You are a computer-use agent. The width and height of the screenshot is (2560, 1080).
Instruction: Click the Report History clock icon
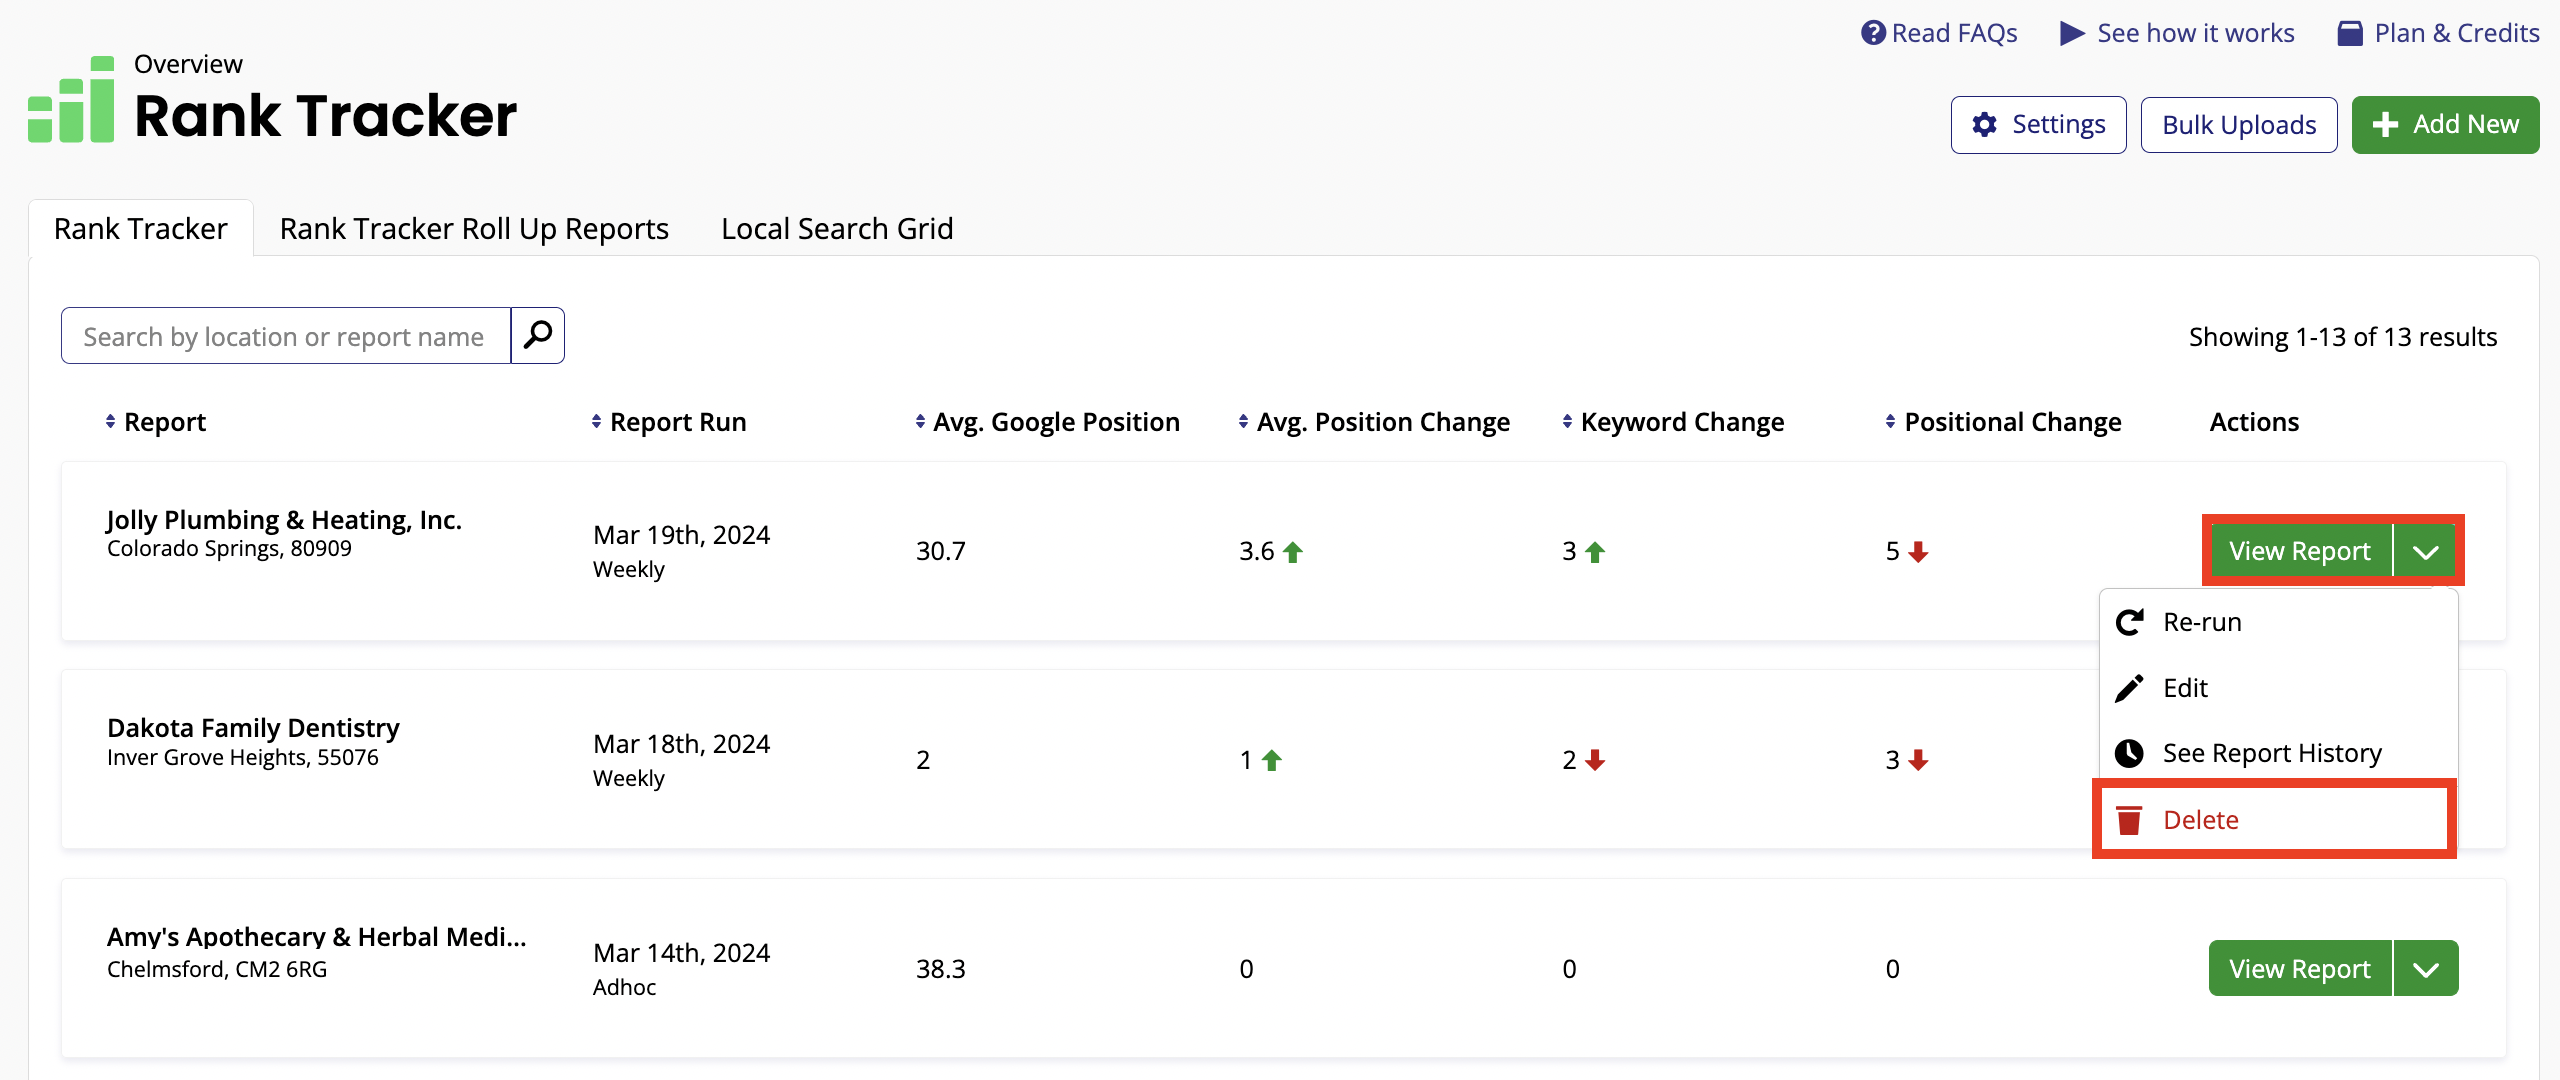pyautogui.click(x=2129, y=753)
